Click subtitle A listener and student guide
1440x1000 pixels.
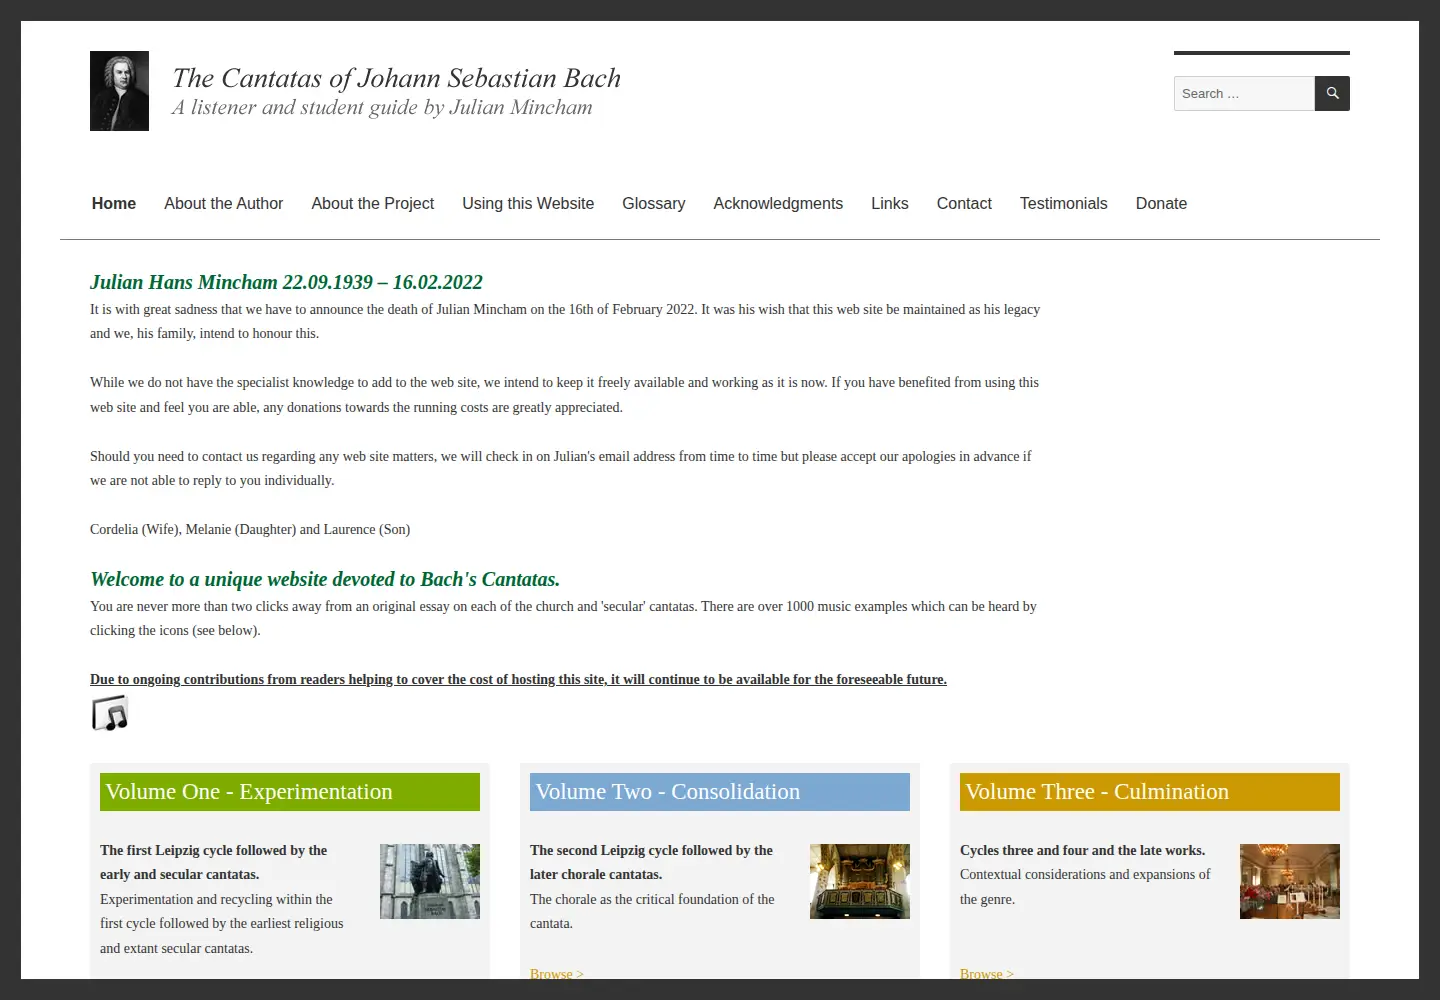[382, 107]
